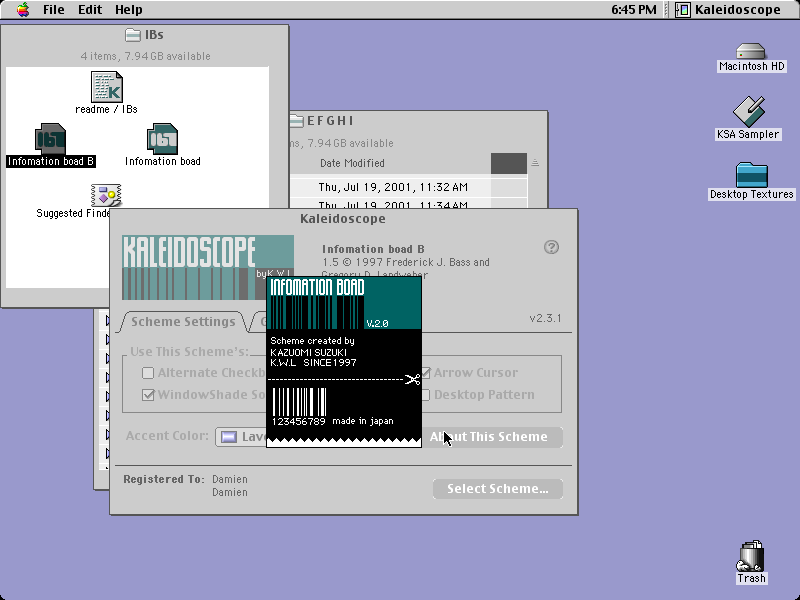Toggle the Desktop Pattern checkbox
The width and height of the screenshot is (800, 600).
426,395
